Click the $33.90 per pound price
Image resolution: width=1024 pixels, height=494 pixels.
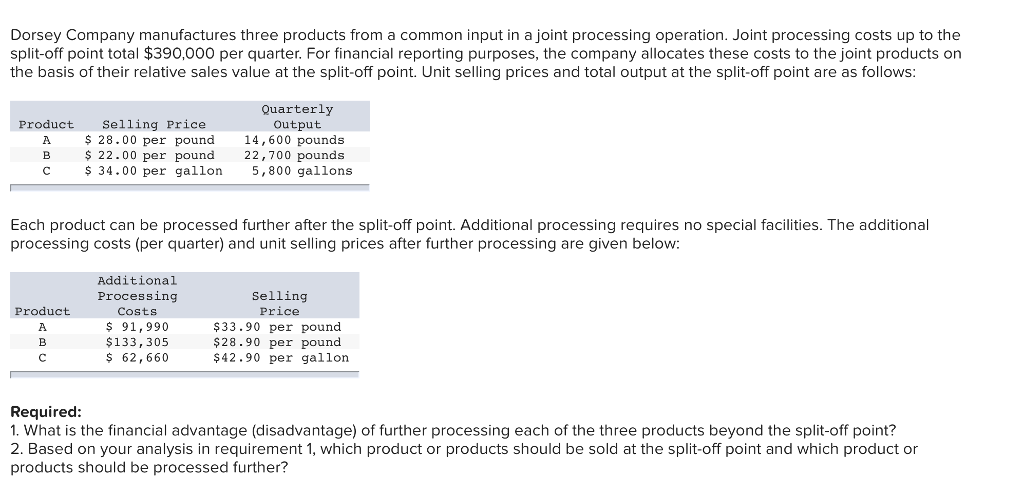tap(278, 327)
